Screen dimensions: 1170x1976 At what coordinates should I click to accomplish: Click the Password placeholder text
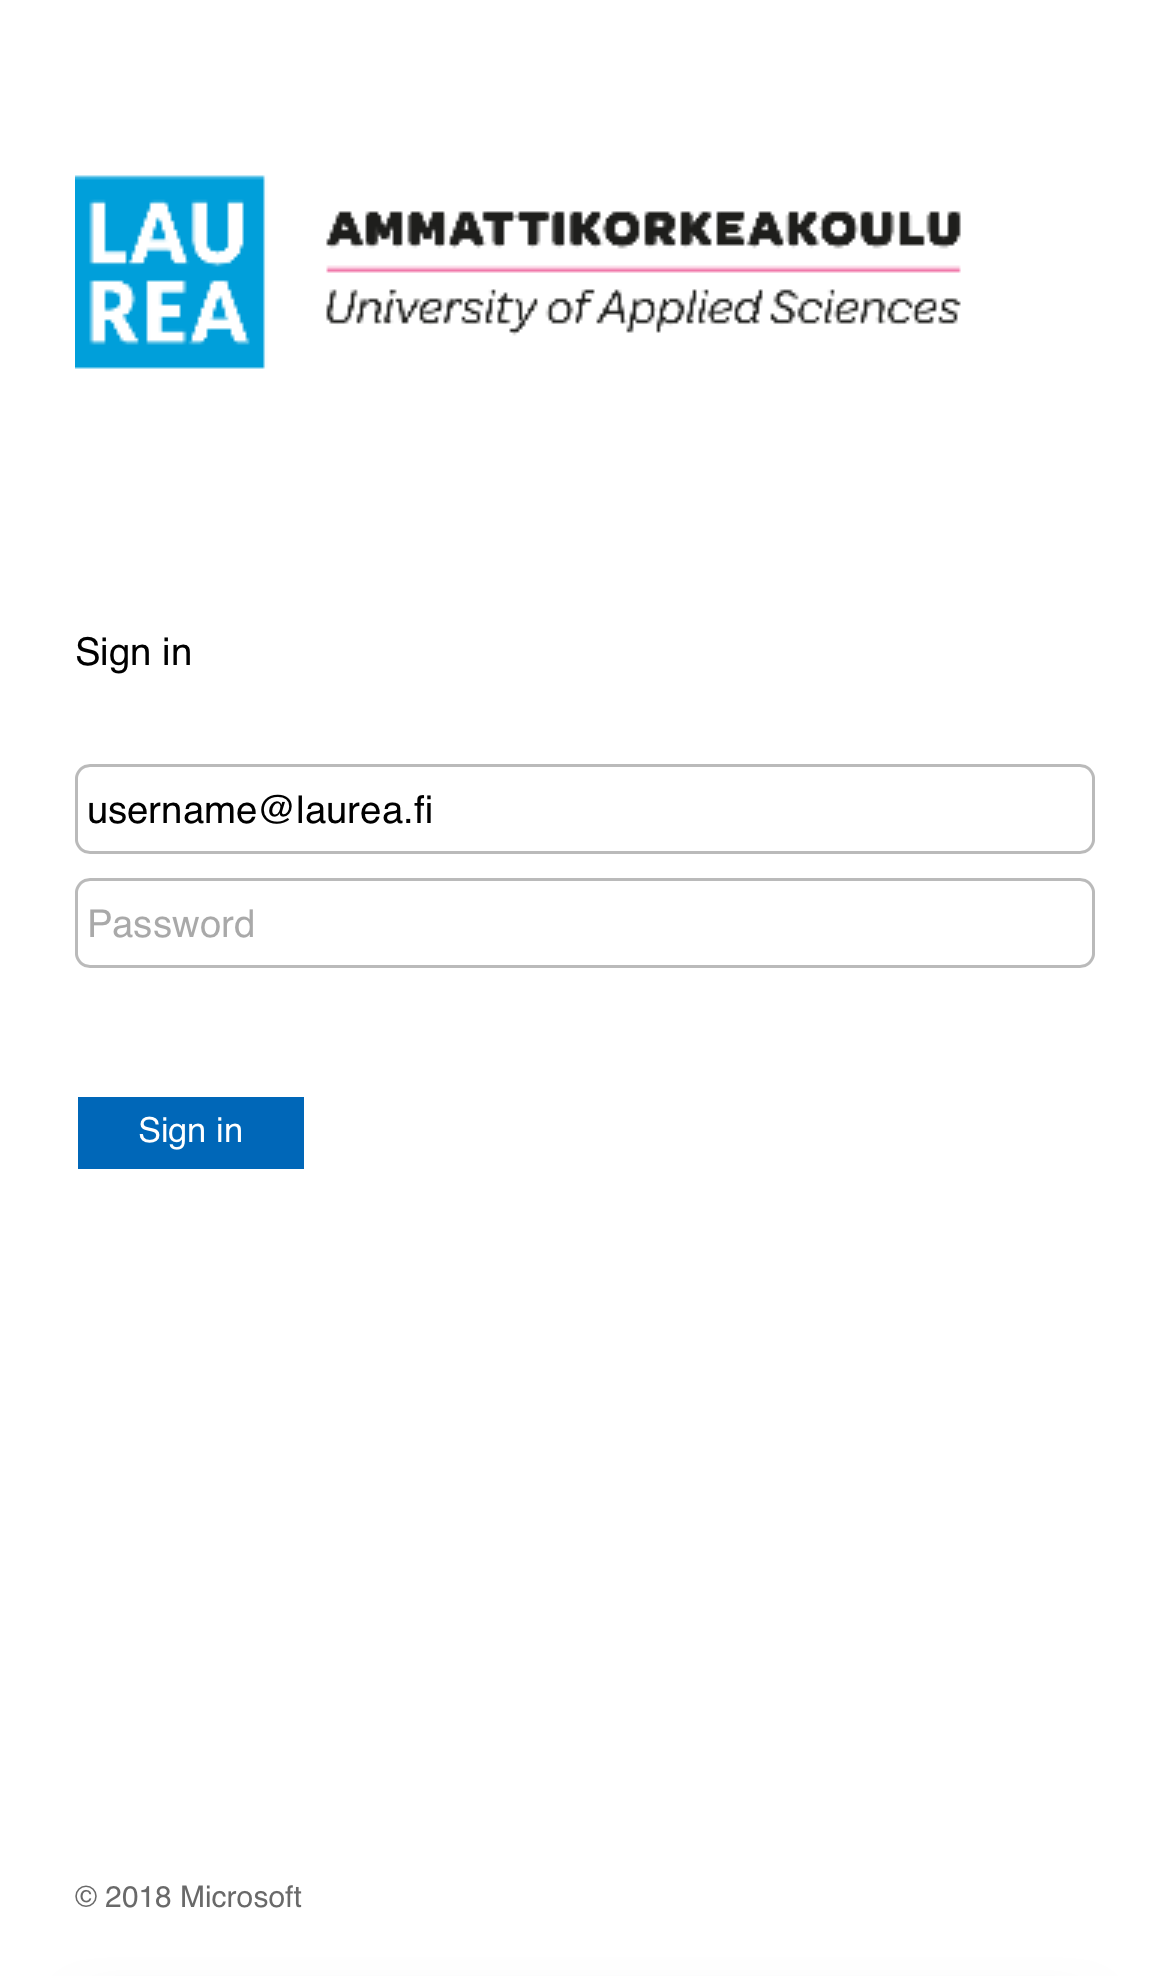point(171,924)
